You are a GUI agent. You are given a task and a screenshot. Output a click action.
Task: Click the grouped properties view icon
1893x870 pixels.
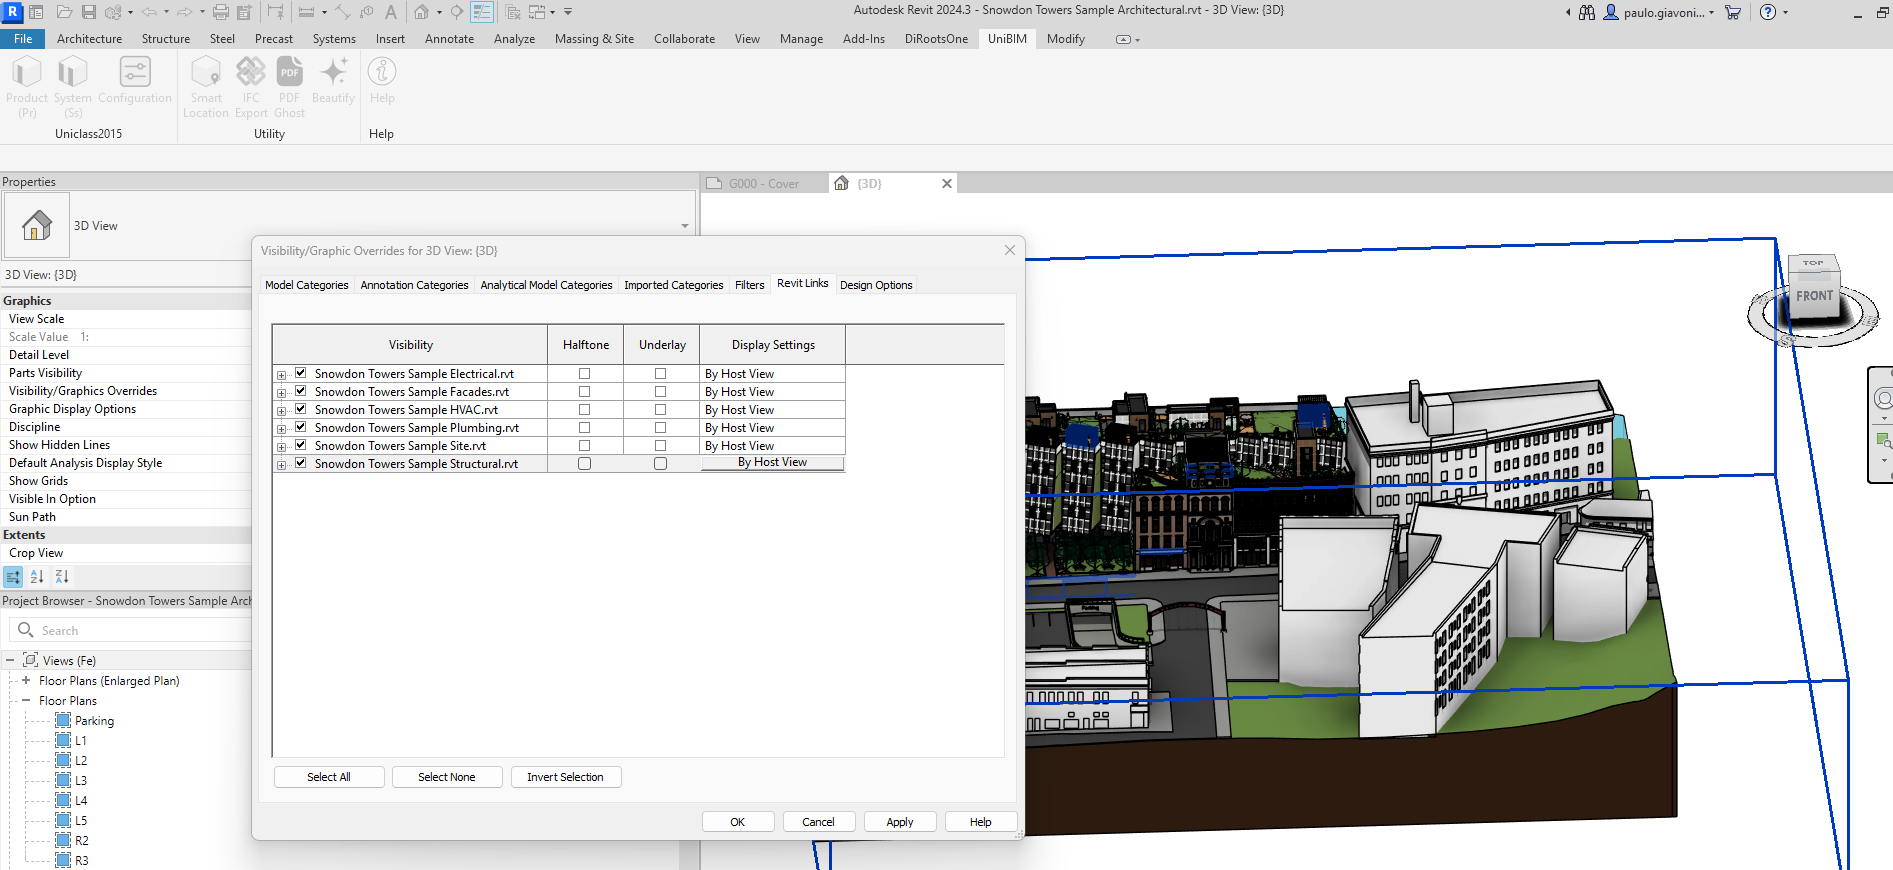tap(13, 577)
